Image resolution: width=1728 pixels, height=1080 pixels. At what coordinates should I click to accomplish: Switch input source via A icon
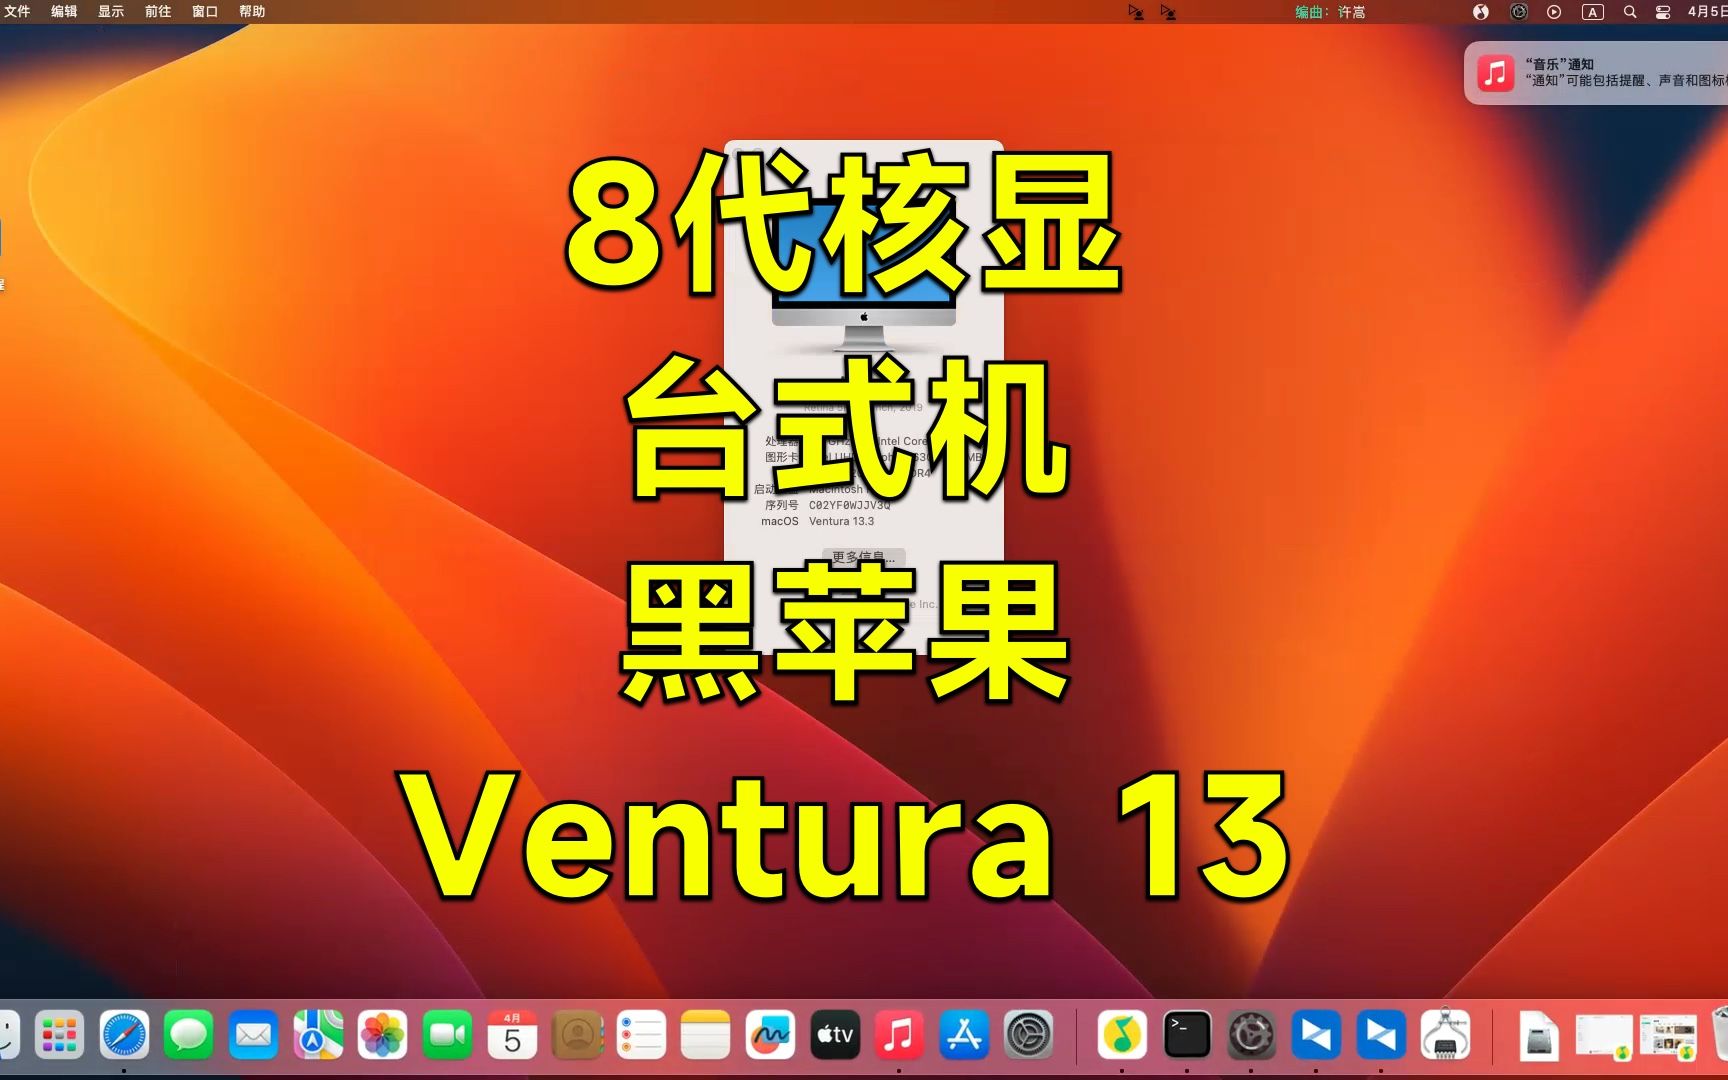[1592, 12]
